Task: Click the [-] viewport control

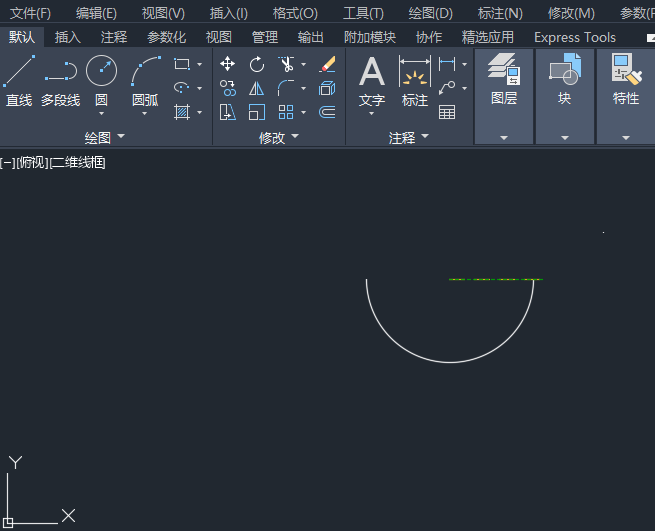Action: pos(8,163)
